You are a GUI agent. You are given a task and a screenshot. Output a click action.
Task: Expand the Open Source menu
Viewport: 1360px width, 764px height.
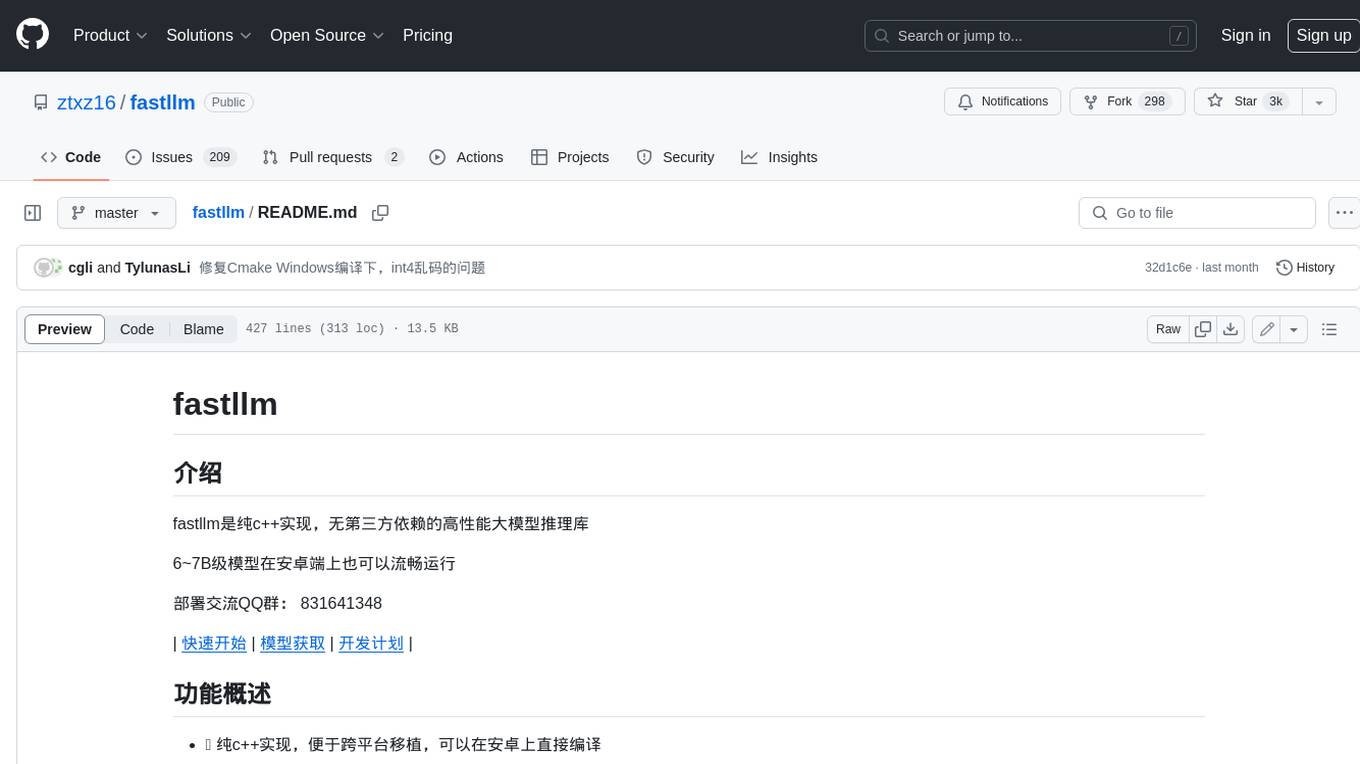click(327, 35)
